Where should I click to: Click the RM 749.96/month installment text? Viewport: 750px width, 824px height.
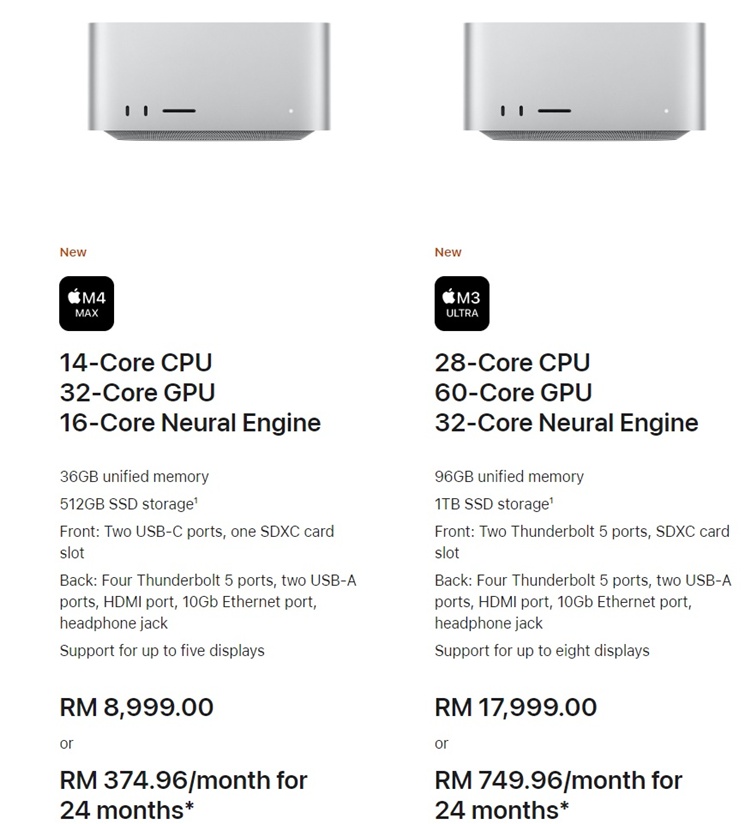click(x=559, y=795)
